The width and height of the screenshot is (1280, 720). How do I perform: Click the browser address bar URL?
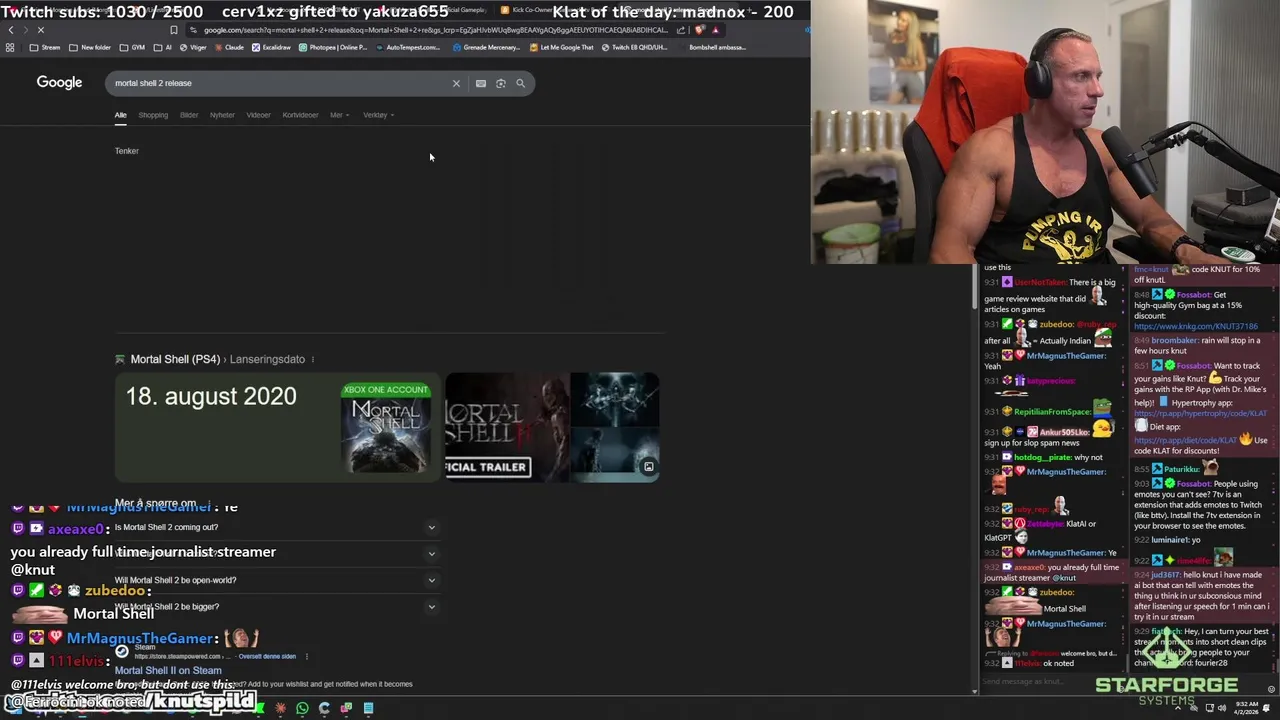[435, 30]
